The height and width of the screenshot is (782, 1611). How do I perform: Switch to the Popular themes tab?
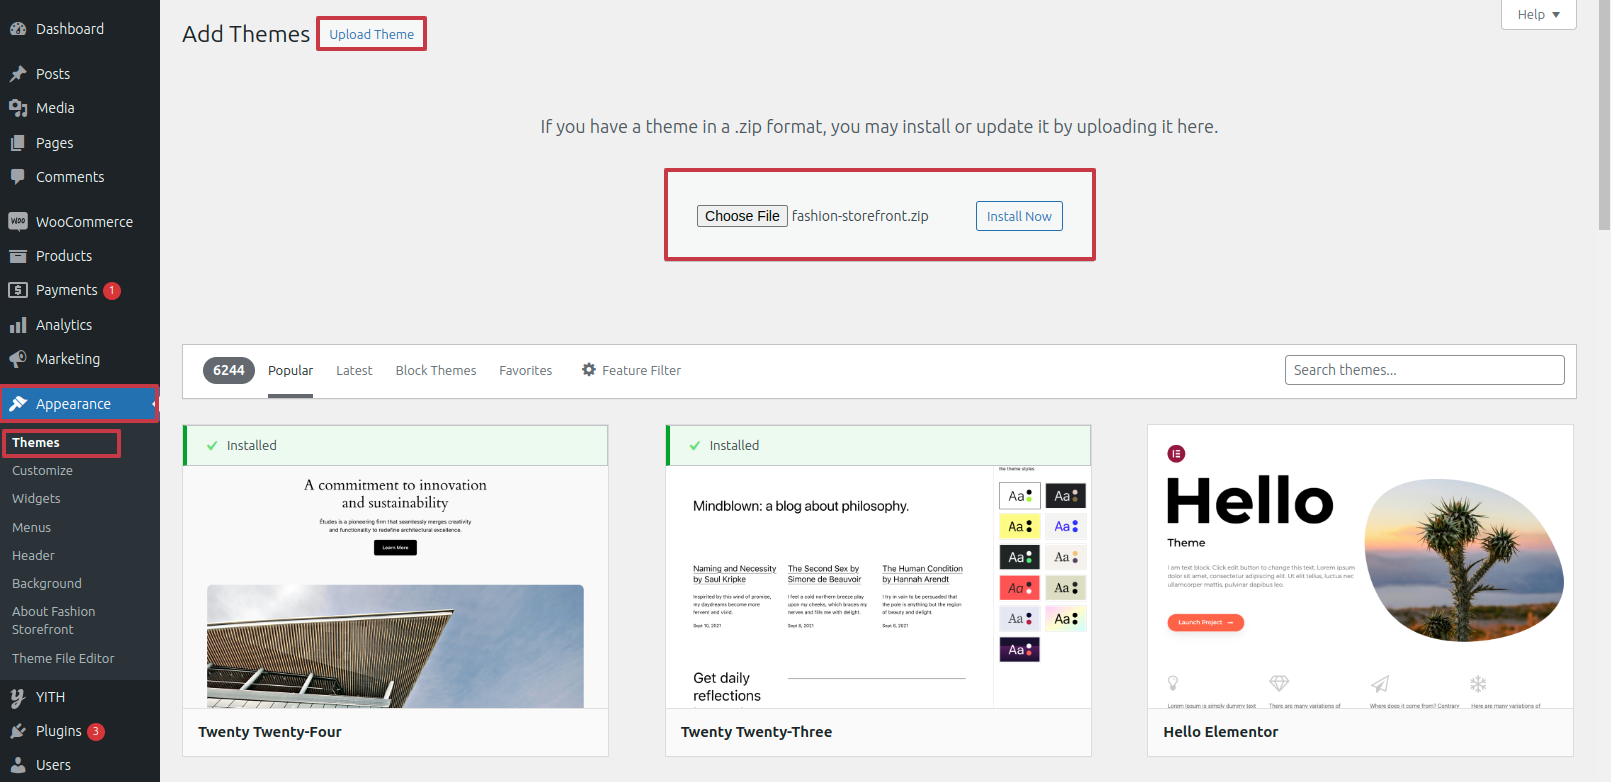pos(290,371)
